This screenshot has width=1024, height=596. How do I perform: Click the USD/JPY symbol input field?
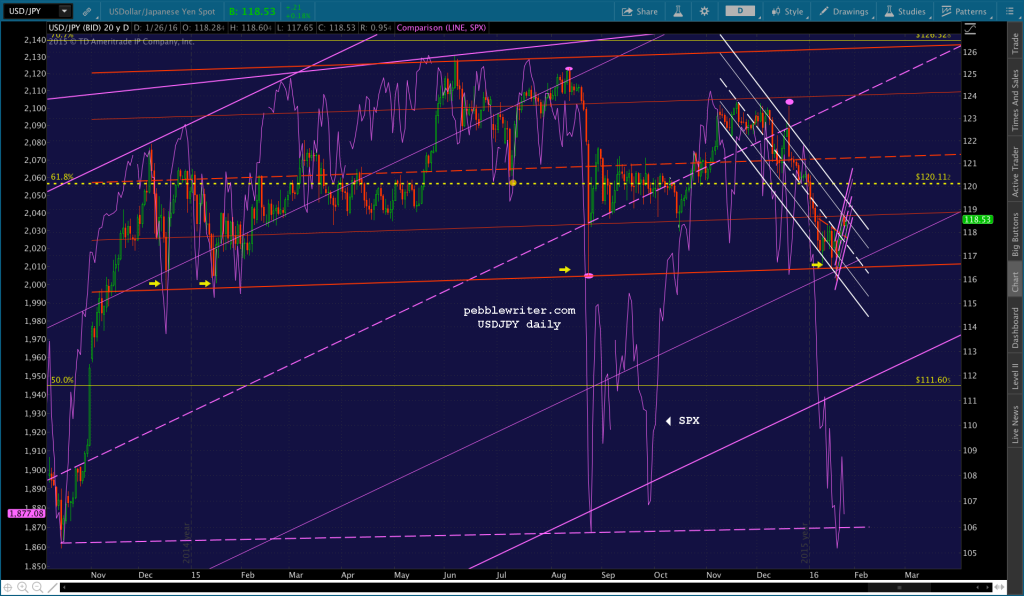[31, 11]
